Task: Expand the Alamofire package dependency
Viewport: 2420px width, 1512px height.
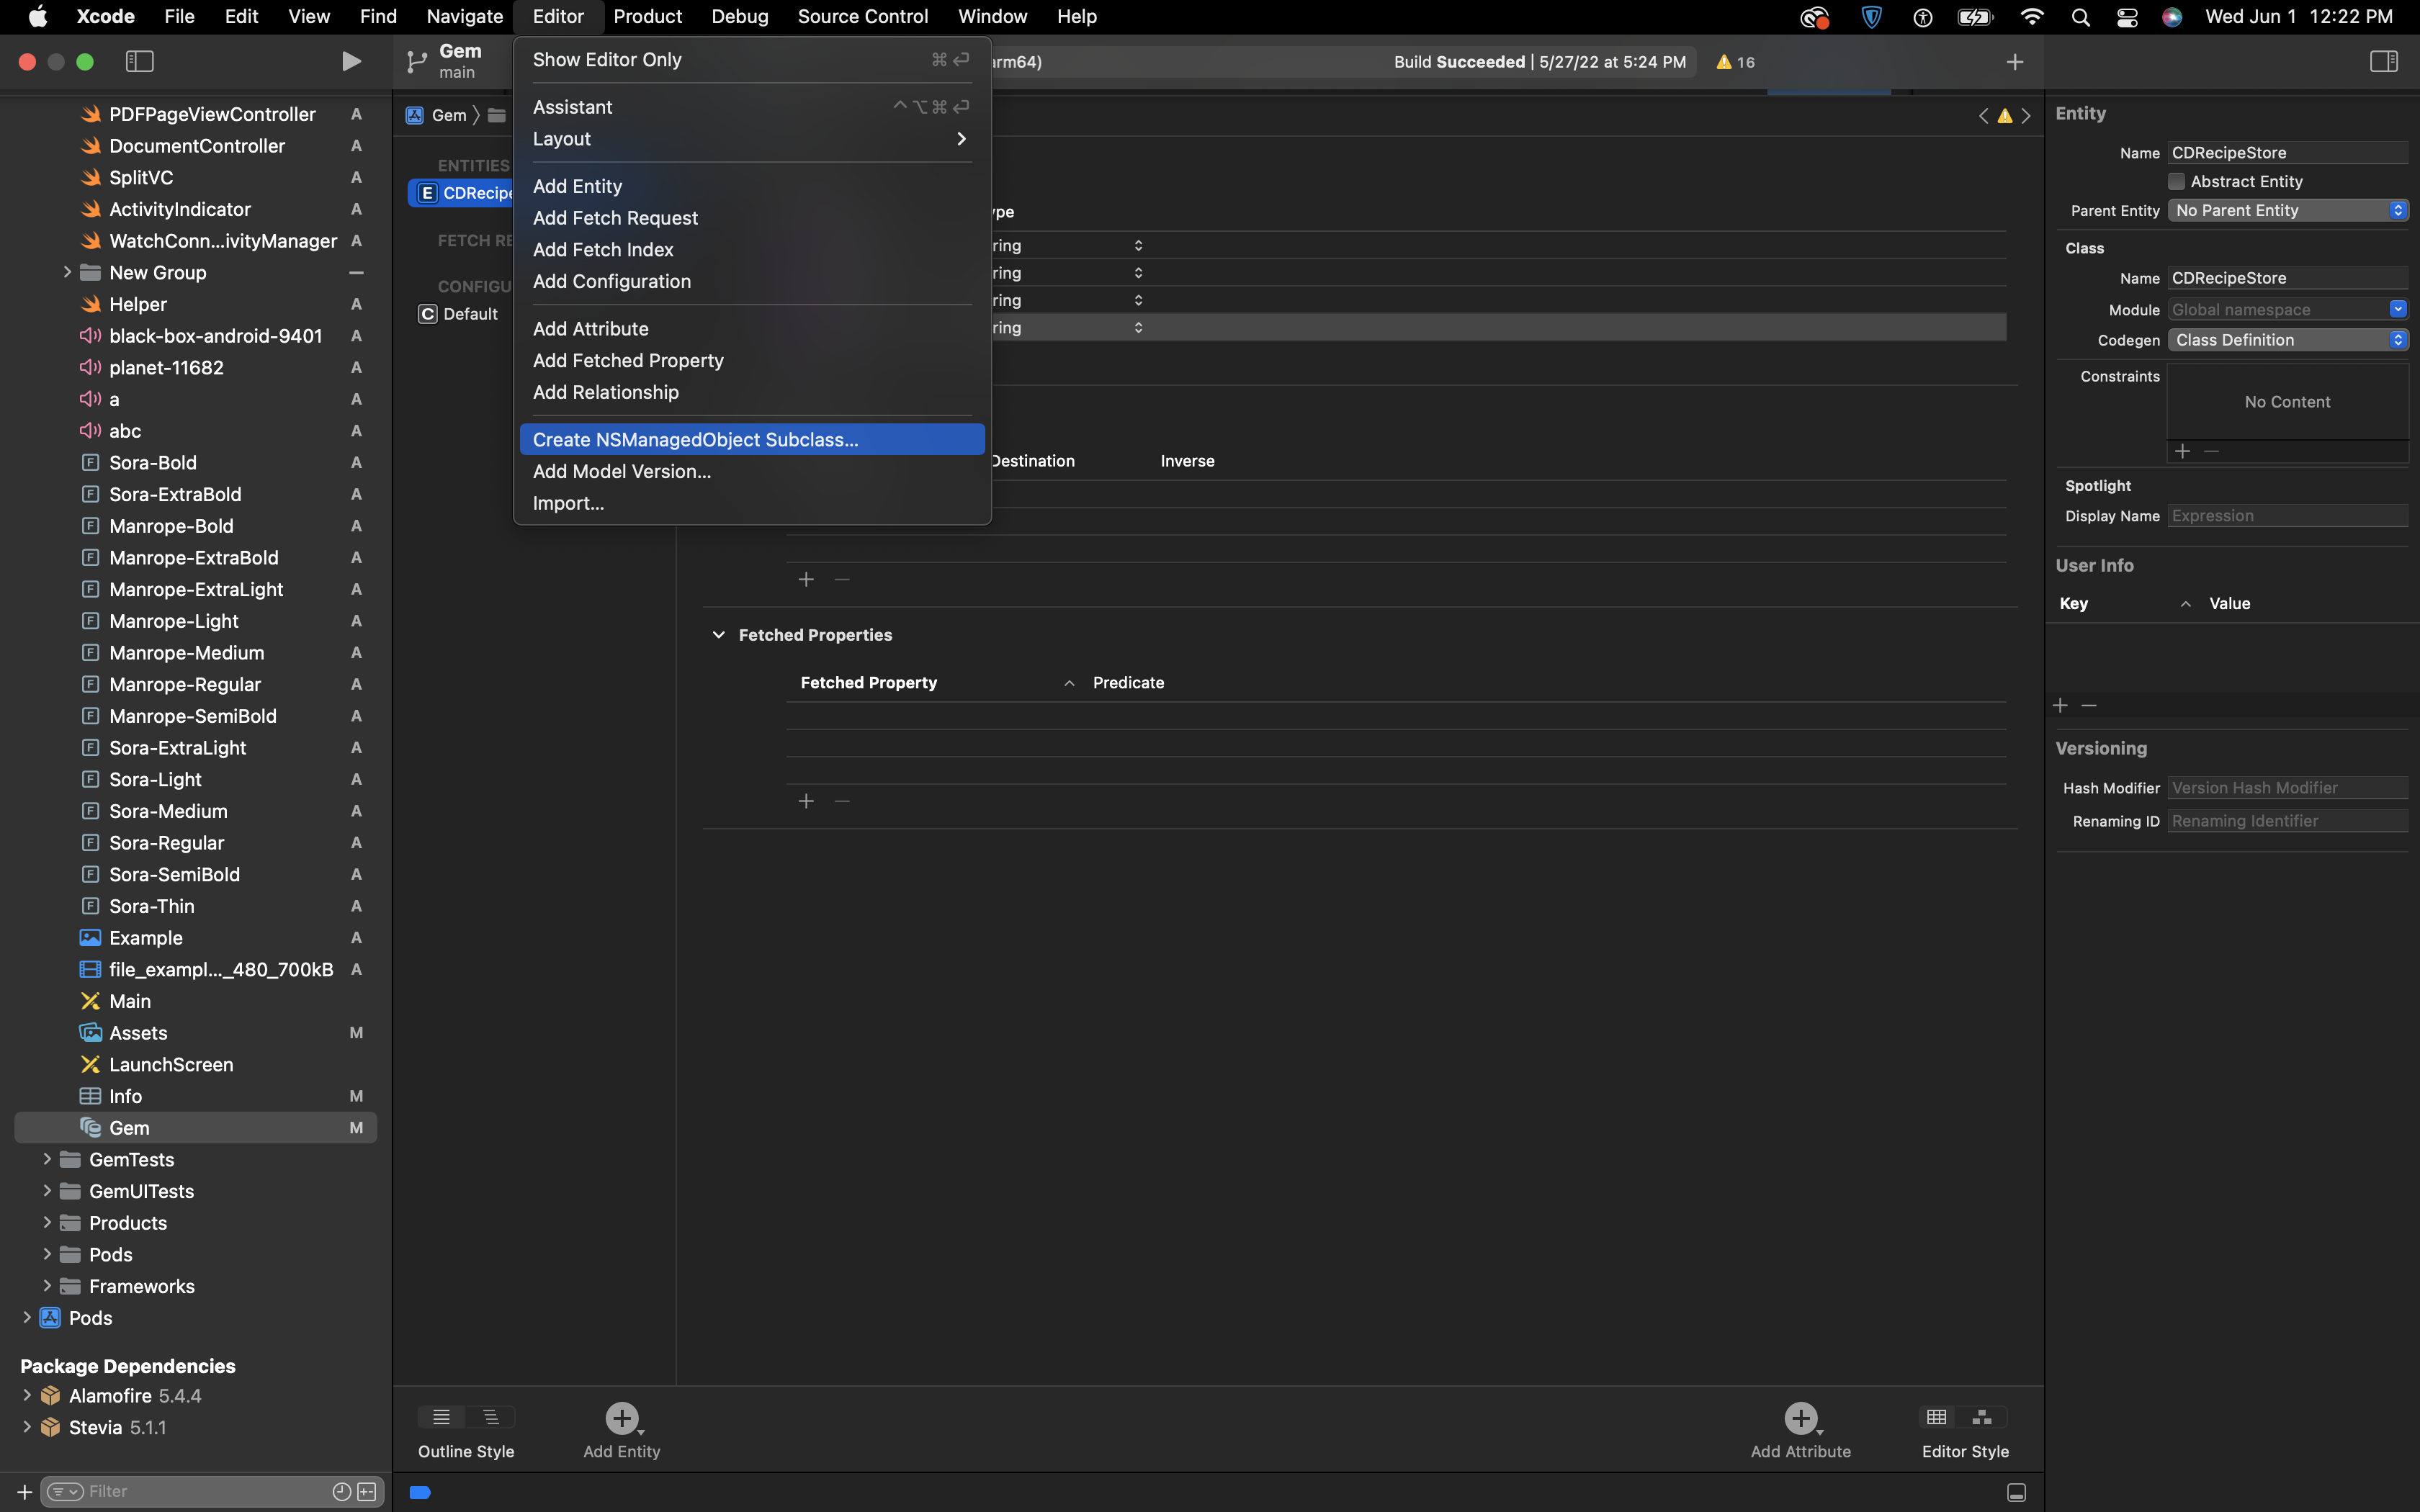Action: (27, 1395)
